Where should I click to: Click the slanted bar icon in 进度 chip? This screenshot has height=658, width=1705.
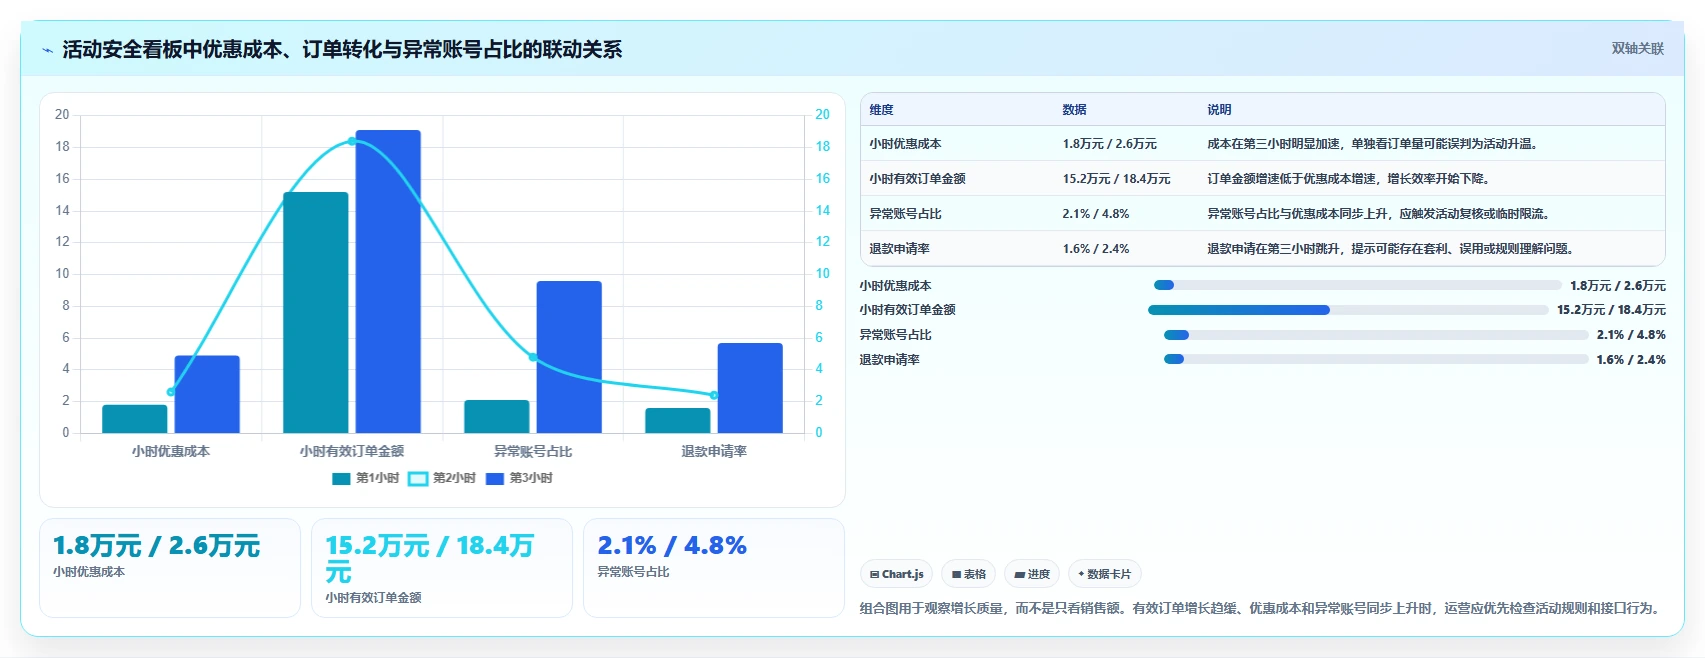1019,575
